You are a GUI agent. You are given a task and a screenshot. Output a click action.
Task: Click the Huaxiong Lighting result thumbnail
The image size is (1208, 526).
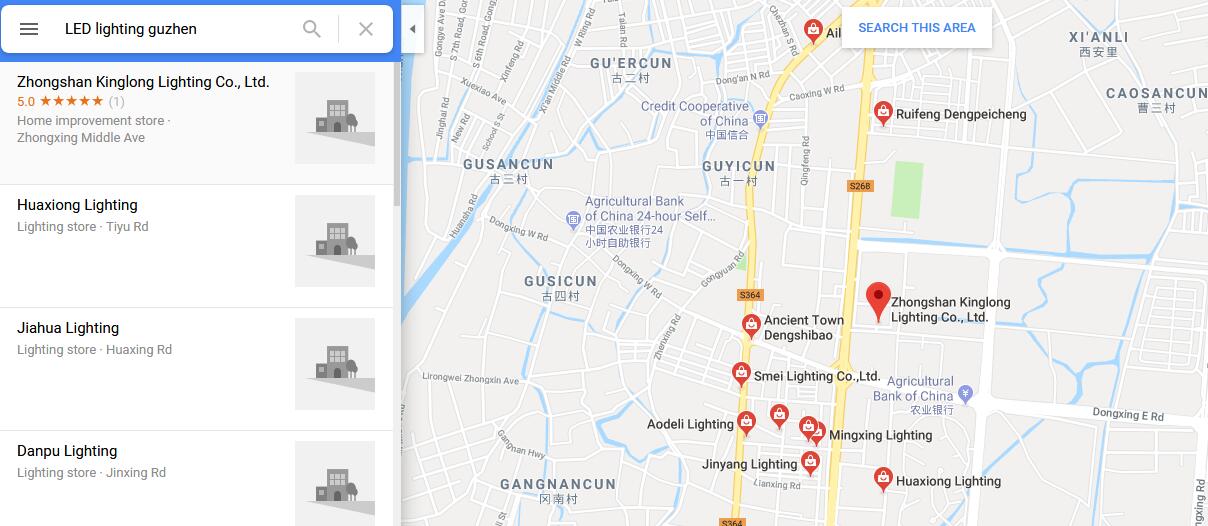tap(335, 241)
